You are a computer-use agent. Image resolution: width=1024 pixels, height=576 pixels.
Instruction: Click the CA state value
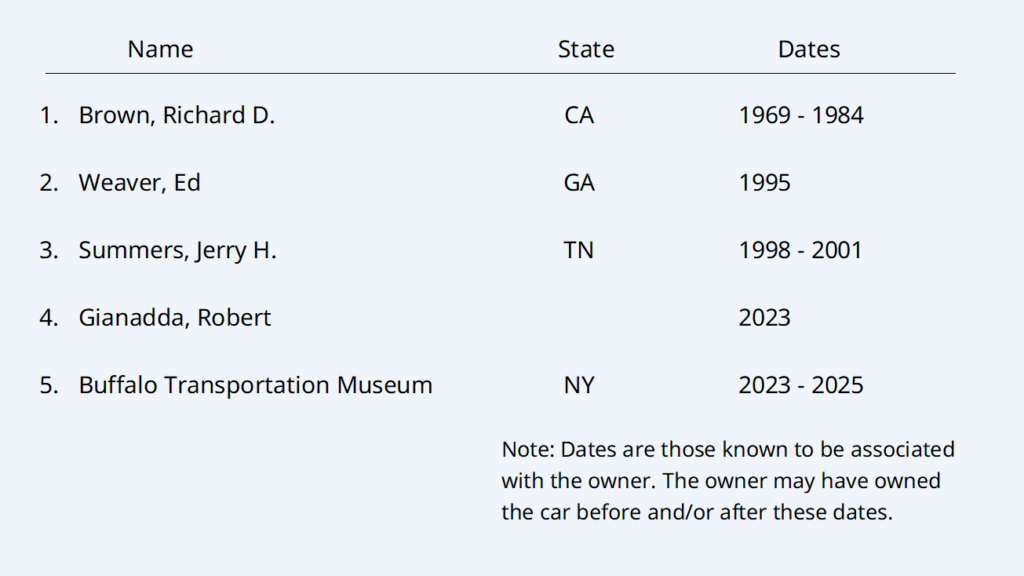(x=579, y=116)
